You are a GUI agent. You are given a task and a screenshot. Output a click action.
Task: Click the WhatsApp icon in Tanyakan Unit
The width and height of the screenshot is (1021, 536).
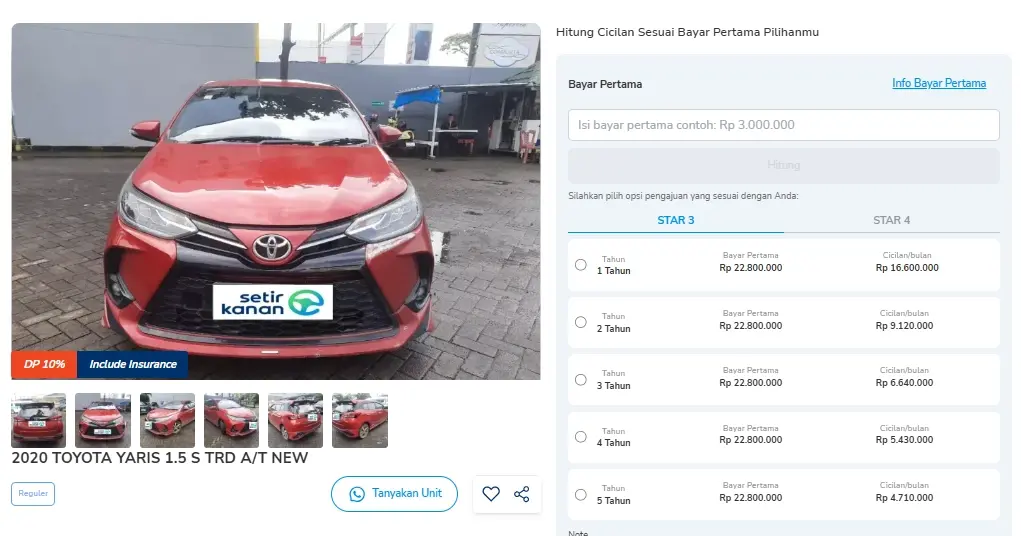click(x=357, y=494)
